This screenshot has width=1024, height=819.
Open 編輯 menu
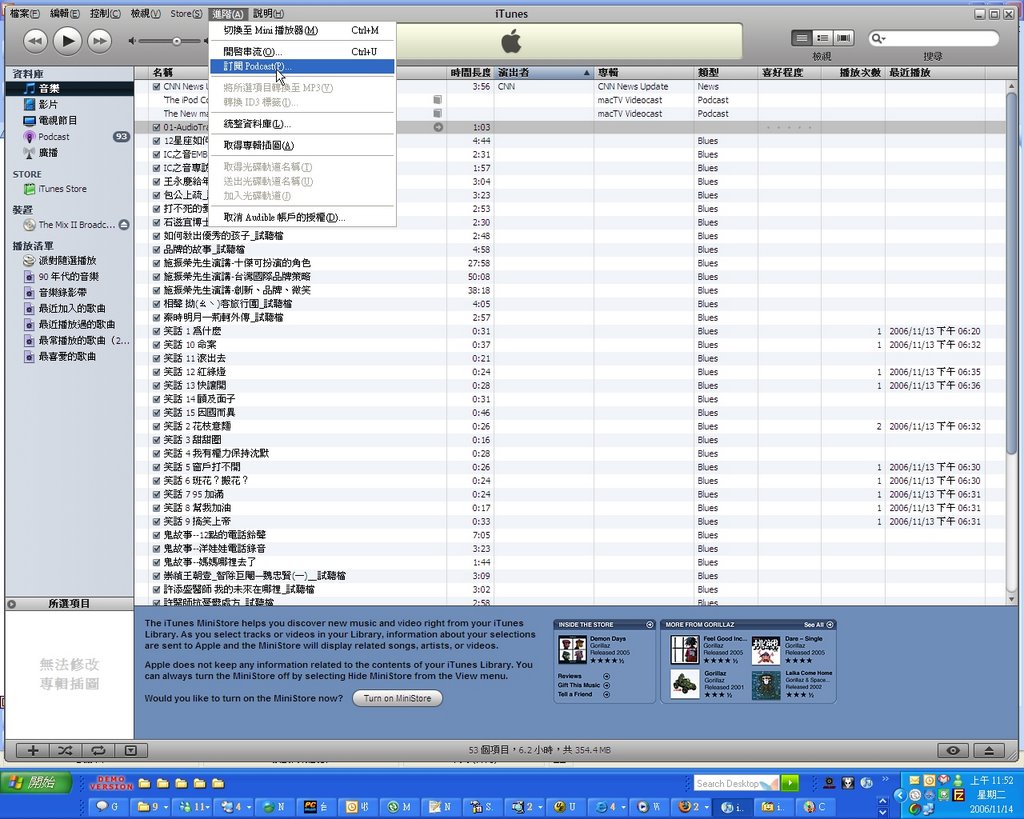pyautogui.click(x=65, y=13)
